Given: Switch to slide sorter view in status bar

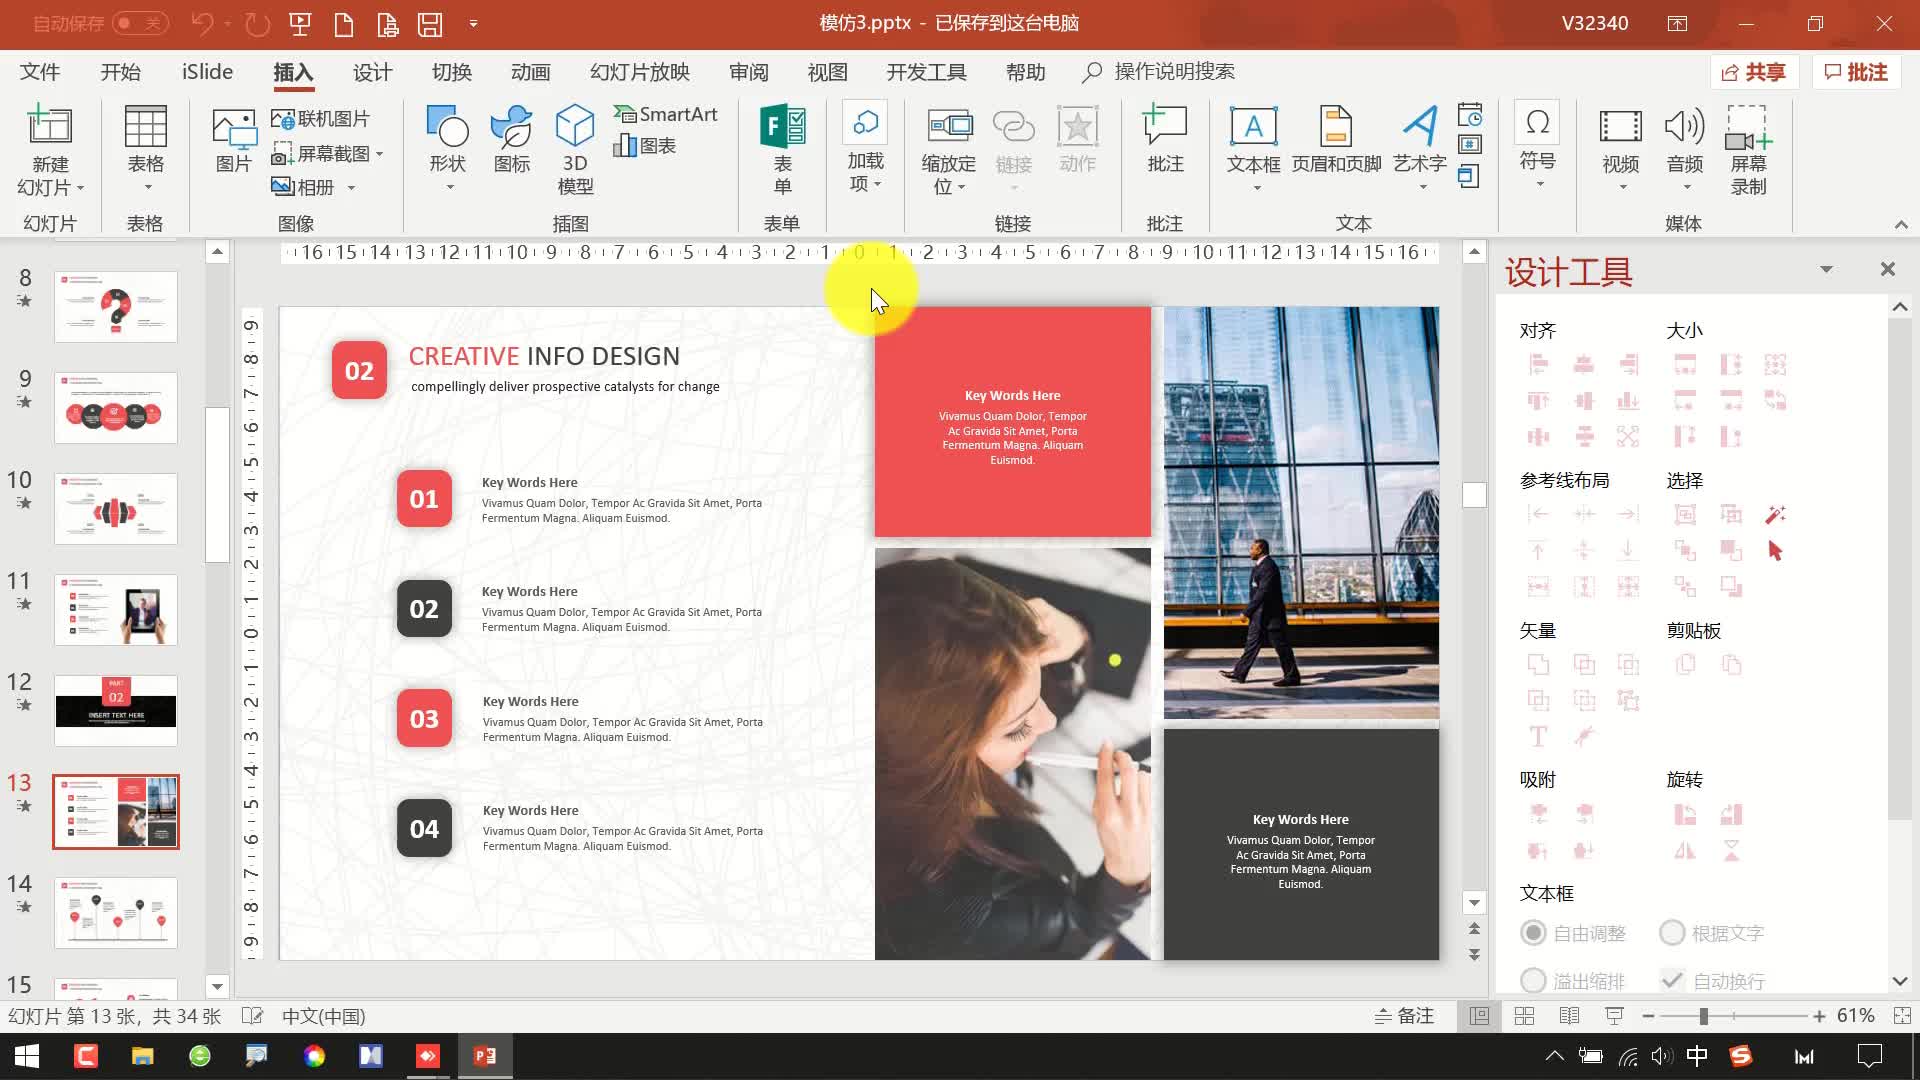Looking at the screenshot, I should (1524, 1016).
